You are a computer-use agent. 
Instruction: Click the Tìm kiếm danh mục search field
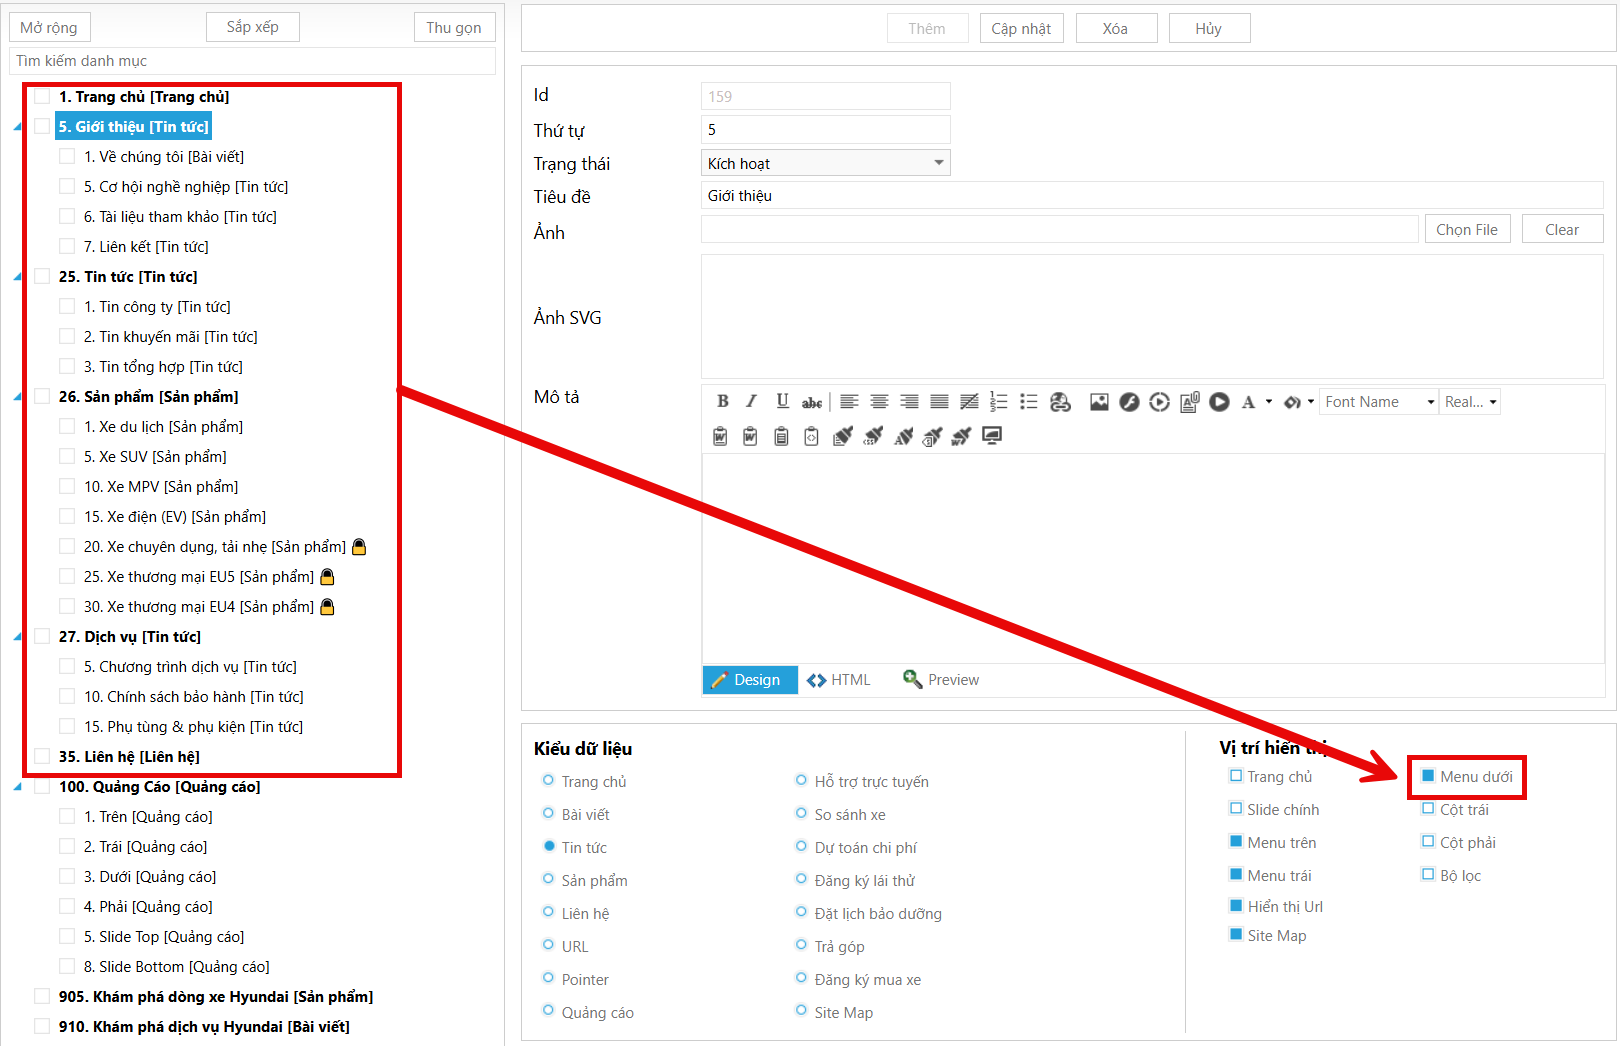tap(252, 61)
